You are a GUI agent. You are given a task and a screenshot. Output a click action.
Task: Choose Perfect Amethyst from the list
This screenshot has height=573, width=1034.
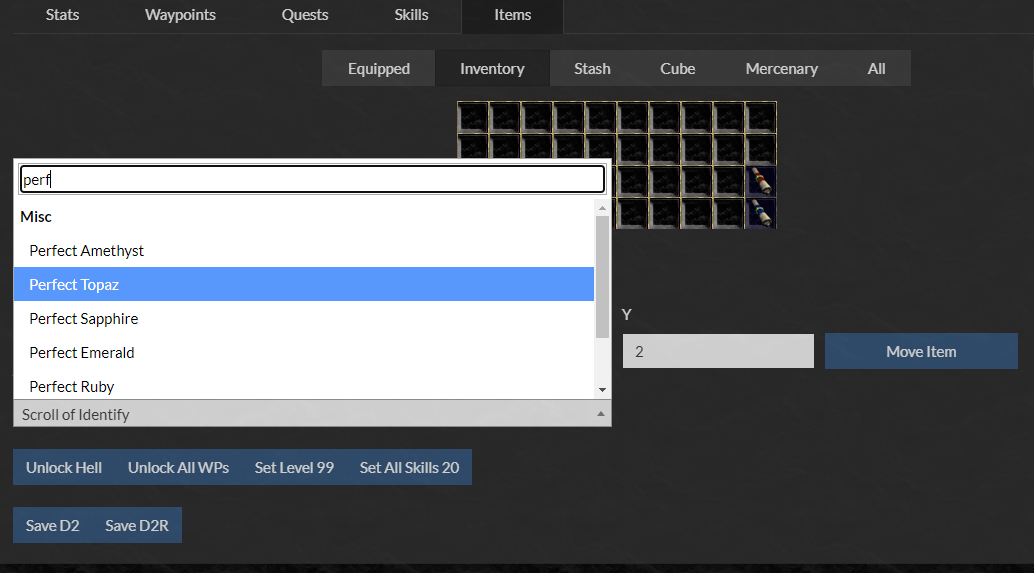pos(304,251)
